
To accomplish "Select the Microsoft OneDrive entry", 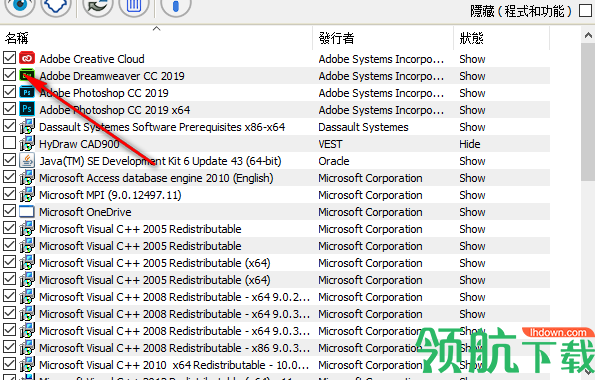I will [x=85, y=212].
